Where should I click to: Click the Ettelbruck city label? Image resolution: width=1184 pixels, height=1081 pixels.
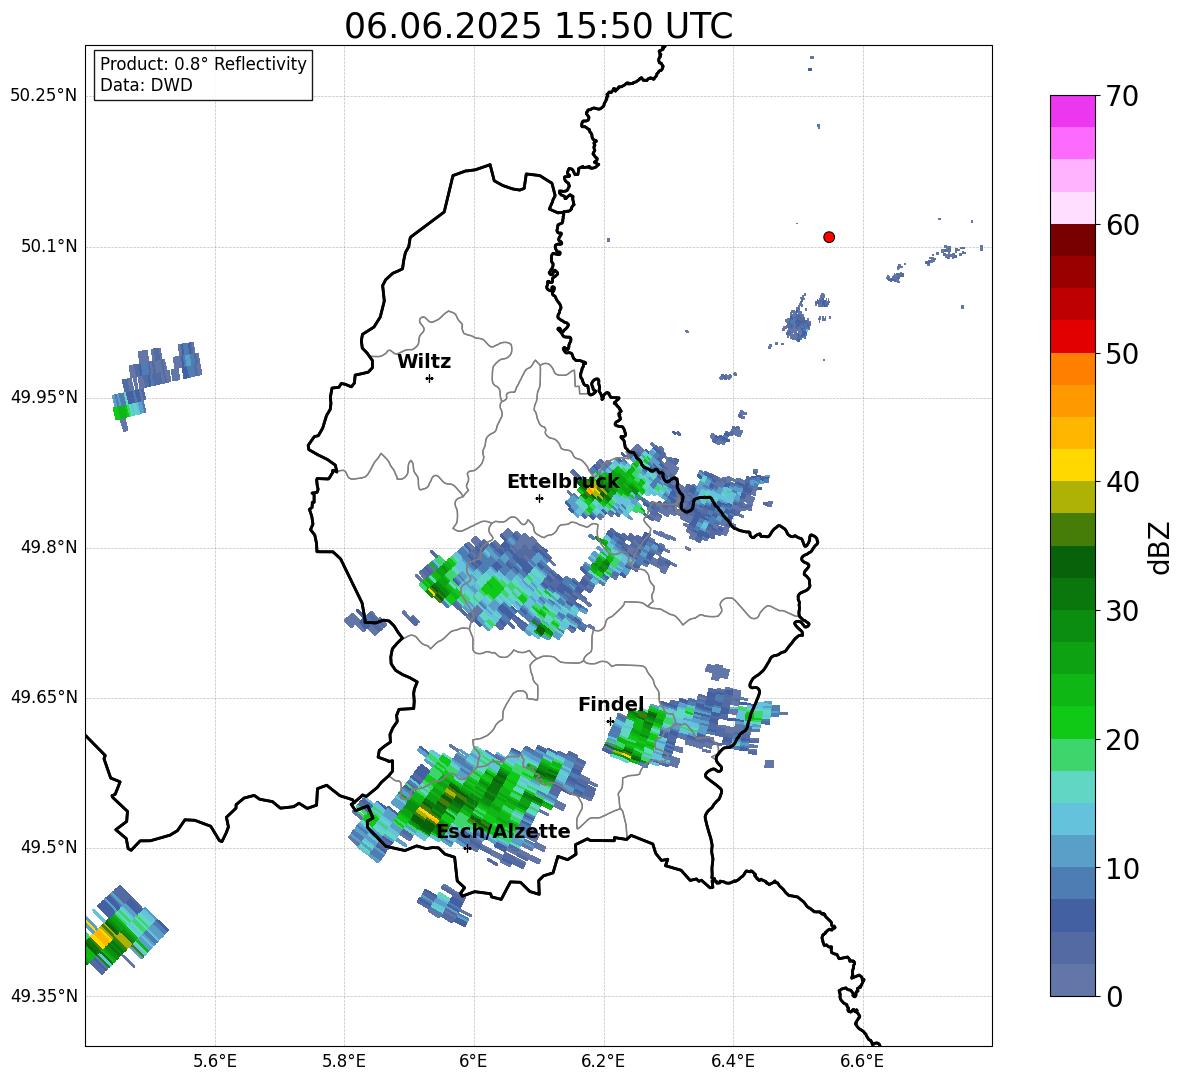pos(563,482)
